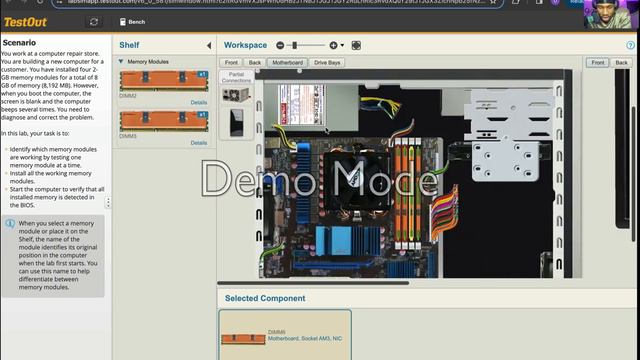The width and height of the screenshot is (640, 360).
Task: Click the CPU fan on the motherboard
Action: (356, 180)
